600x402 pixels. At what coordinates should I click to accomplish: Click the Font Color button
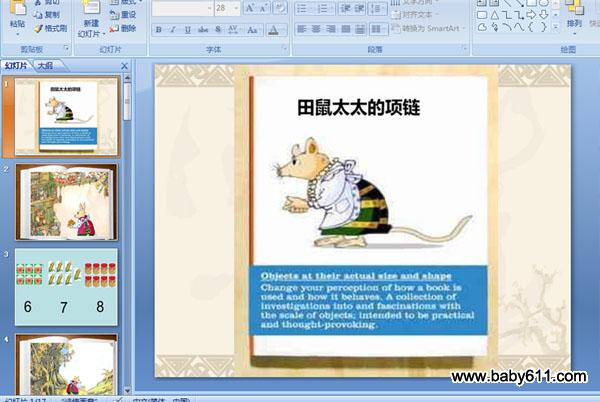(273, 29)
